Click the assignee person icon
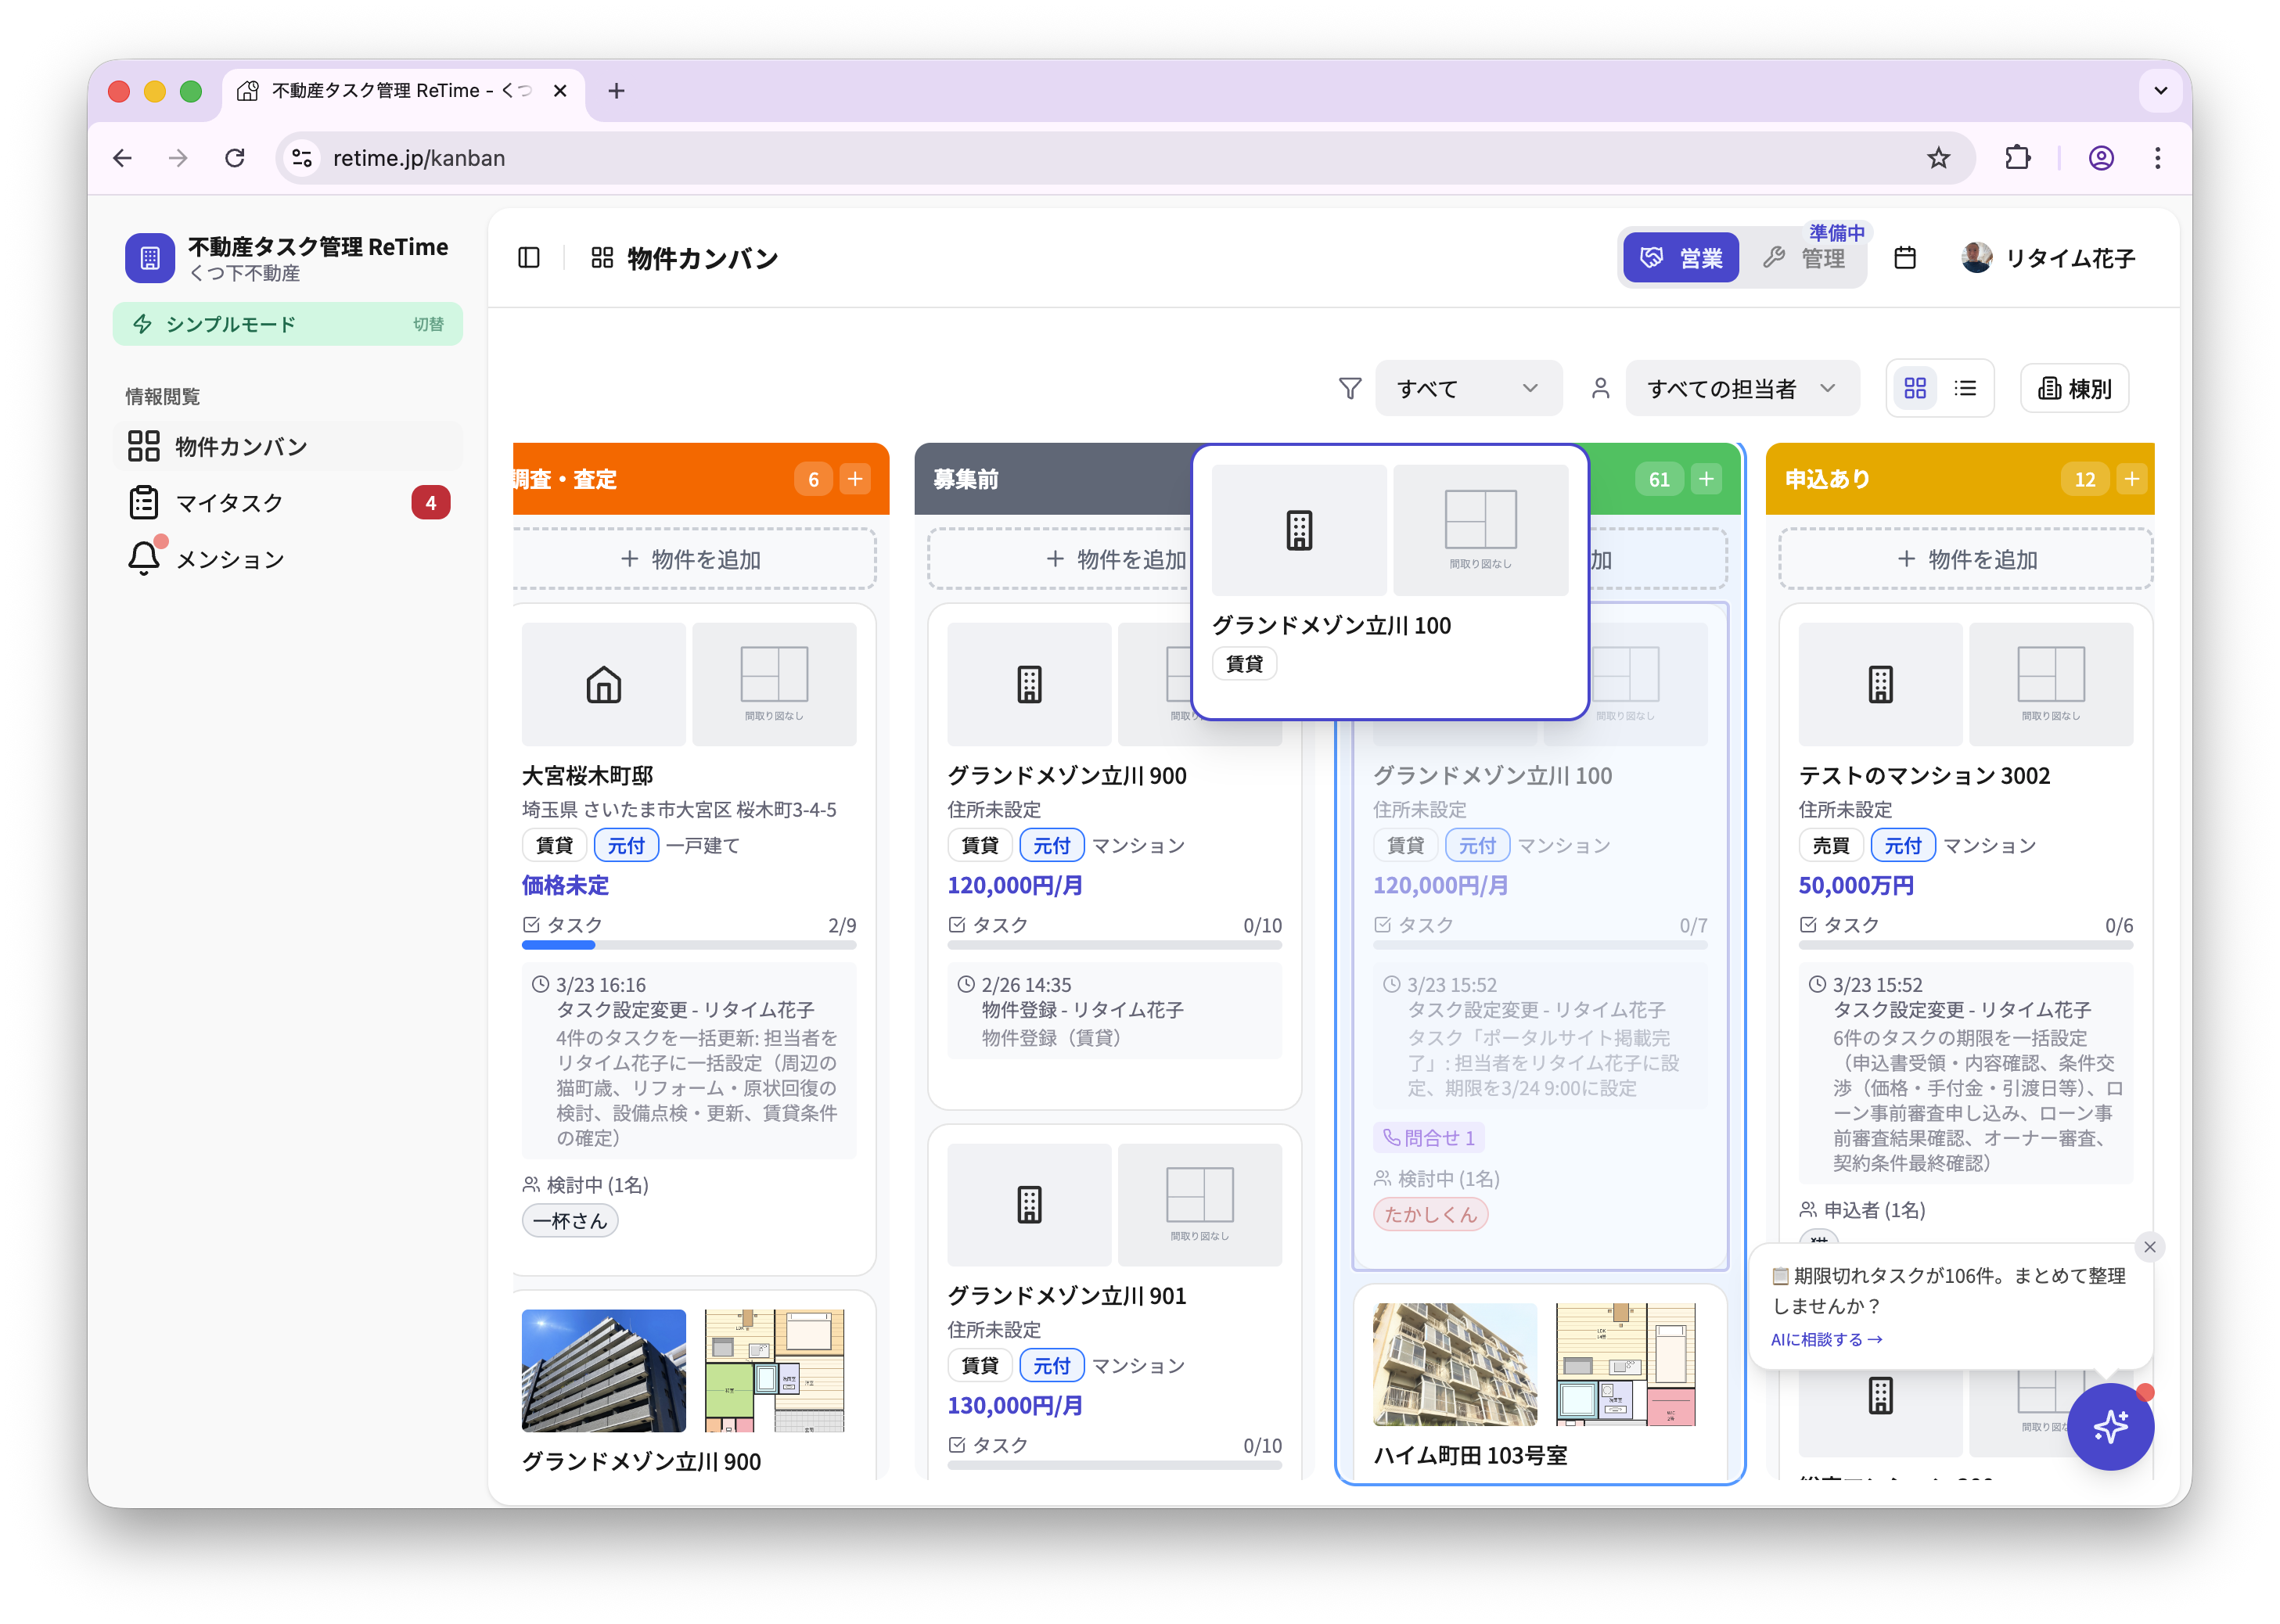Image resolution: width=2280 pixels, height=1624 pixels. click(x=1600, y=388)
